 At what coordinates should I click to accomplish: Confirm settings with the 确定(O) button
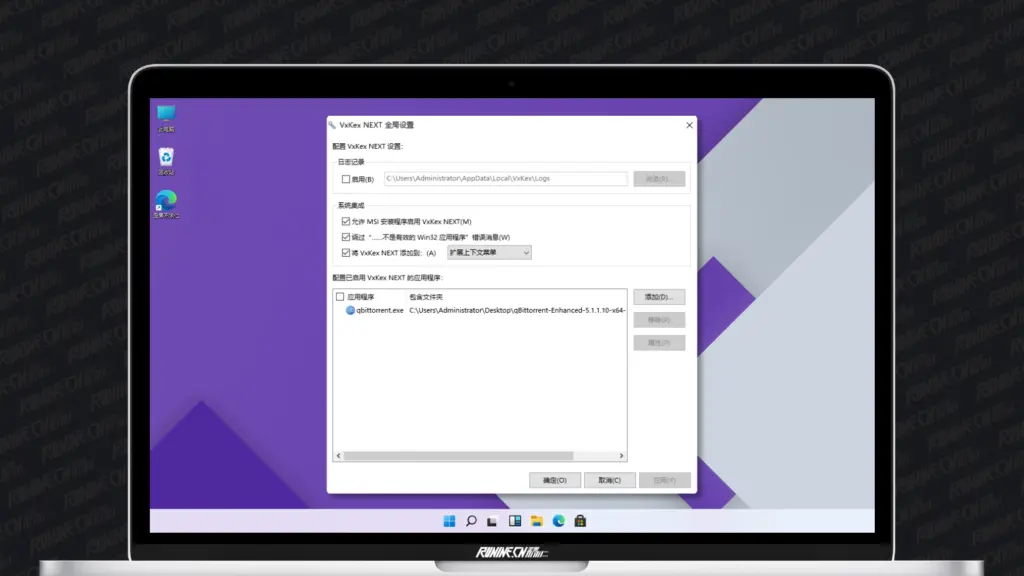click(554, 479)
